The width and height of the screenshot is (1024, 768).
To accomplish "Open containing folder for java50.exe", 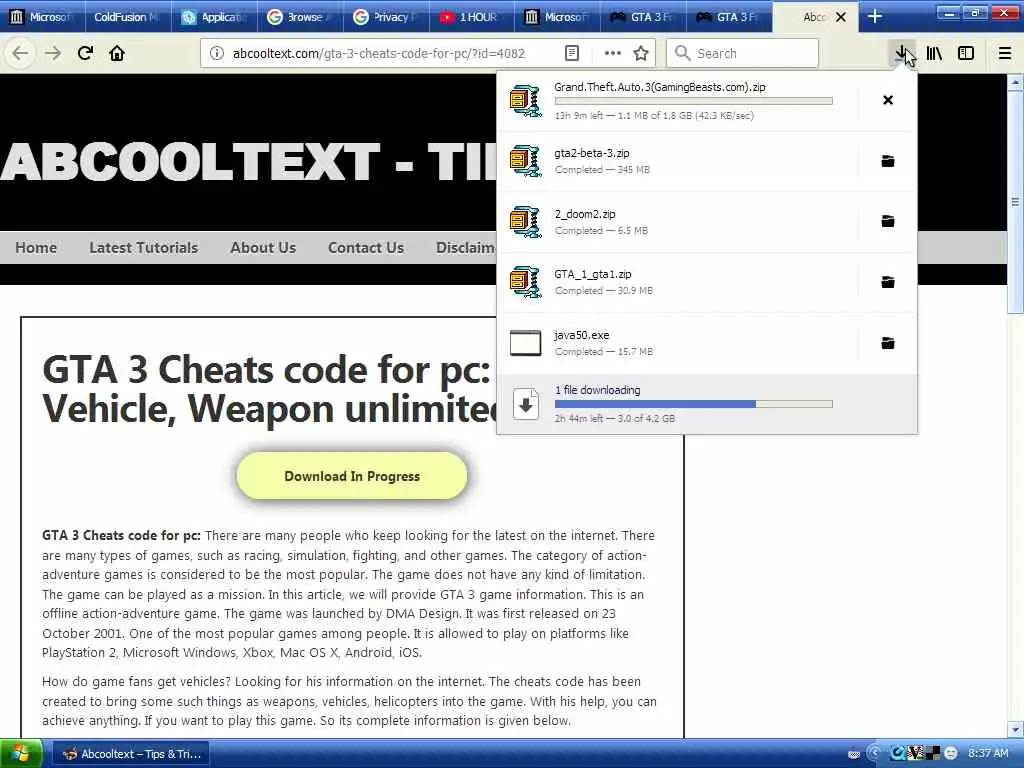I will [888, 342].
